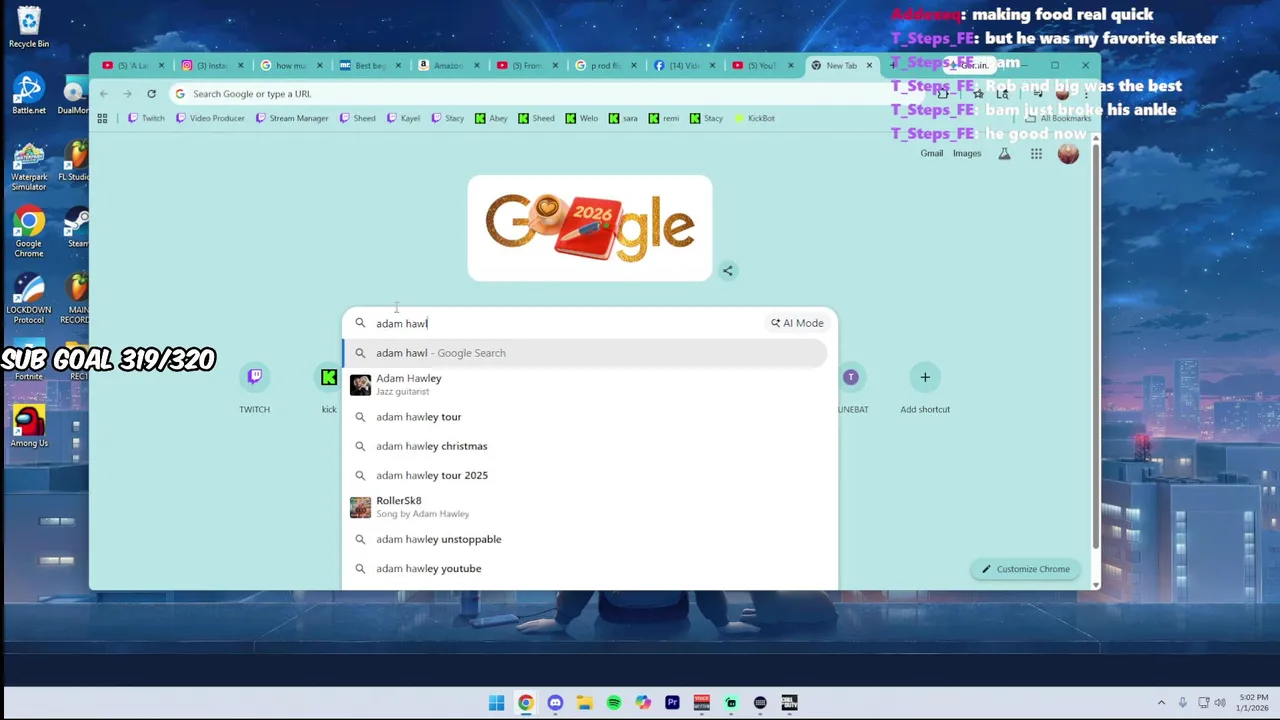Switch to the Instagram tab
The height and width of the screenshot is (720, 1280).
point(211,66)
